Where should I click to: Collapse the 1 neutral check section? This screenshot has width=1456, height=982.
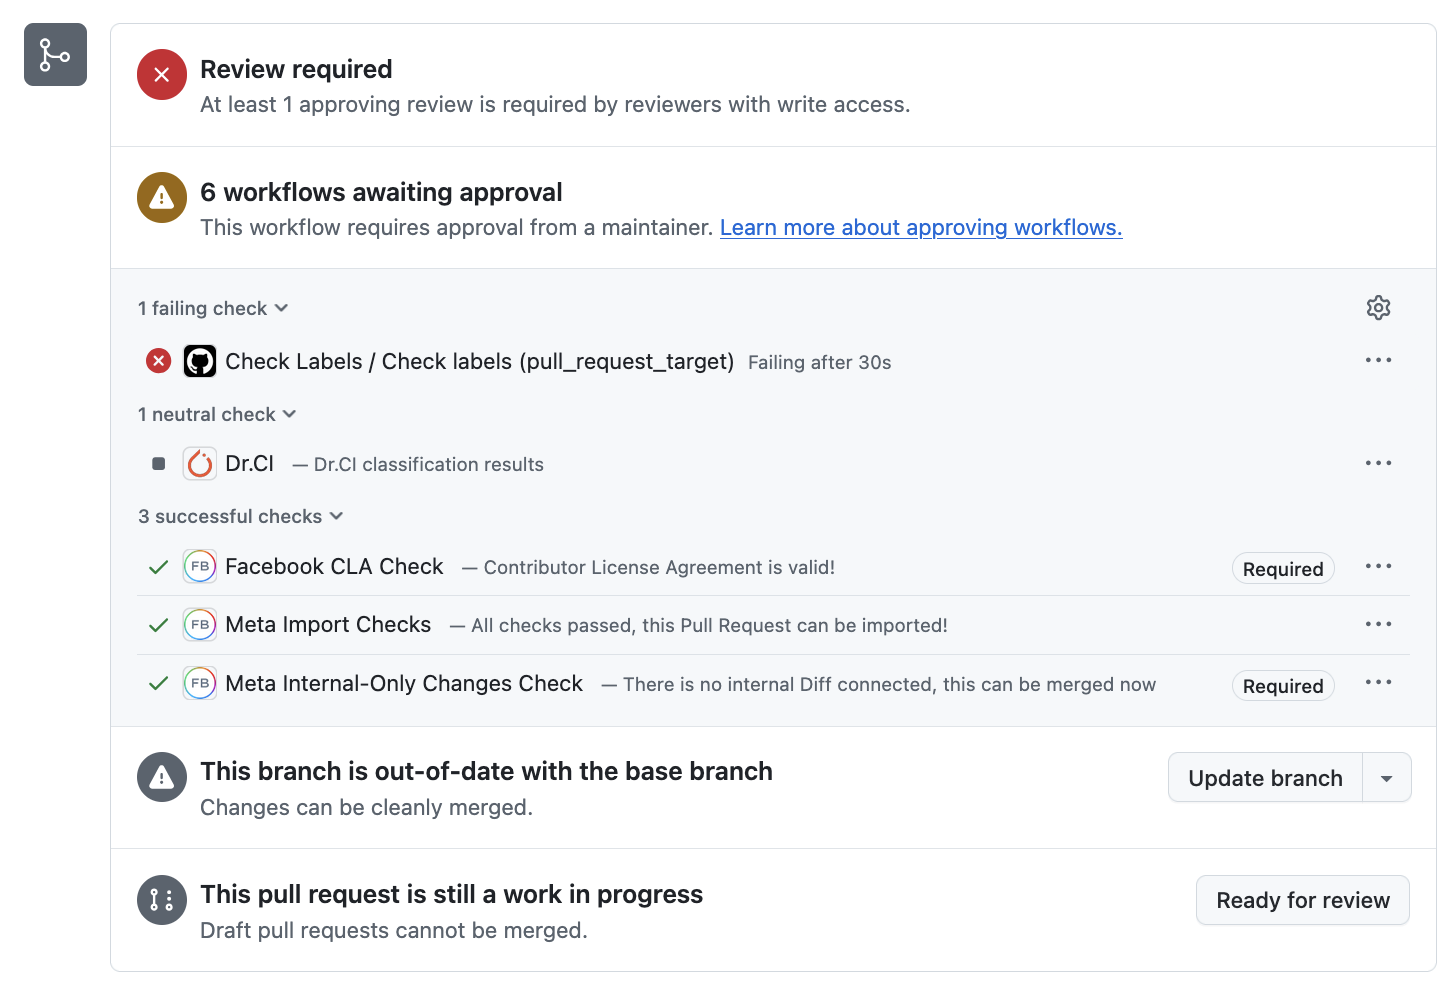pyautogui.click(x=217, y=414)
